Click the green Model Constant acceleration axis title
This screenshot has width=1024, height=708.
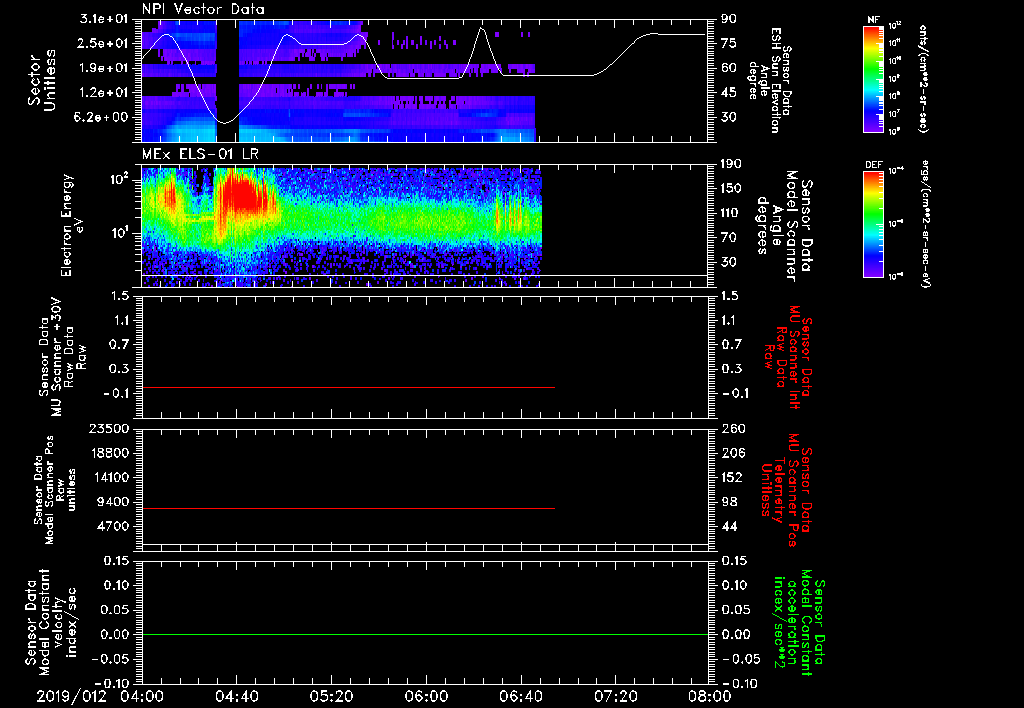[x=799, y=624]
